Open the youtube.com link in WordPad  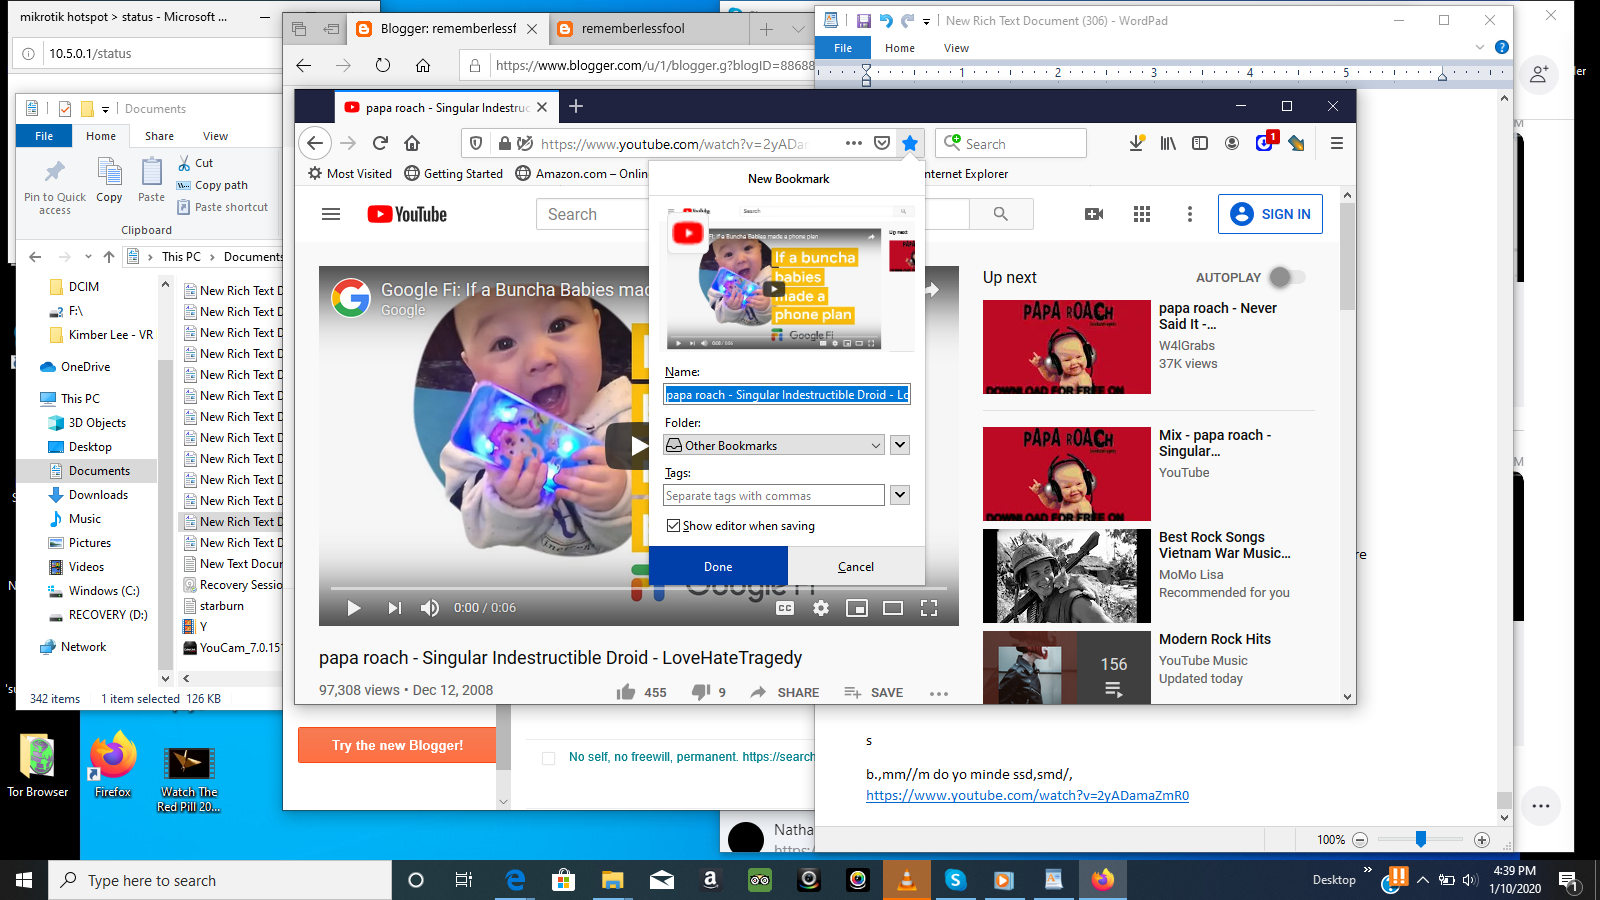click(x=1027, y=796)
